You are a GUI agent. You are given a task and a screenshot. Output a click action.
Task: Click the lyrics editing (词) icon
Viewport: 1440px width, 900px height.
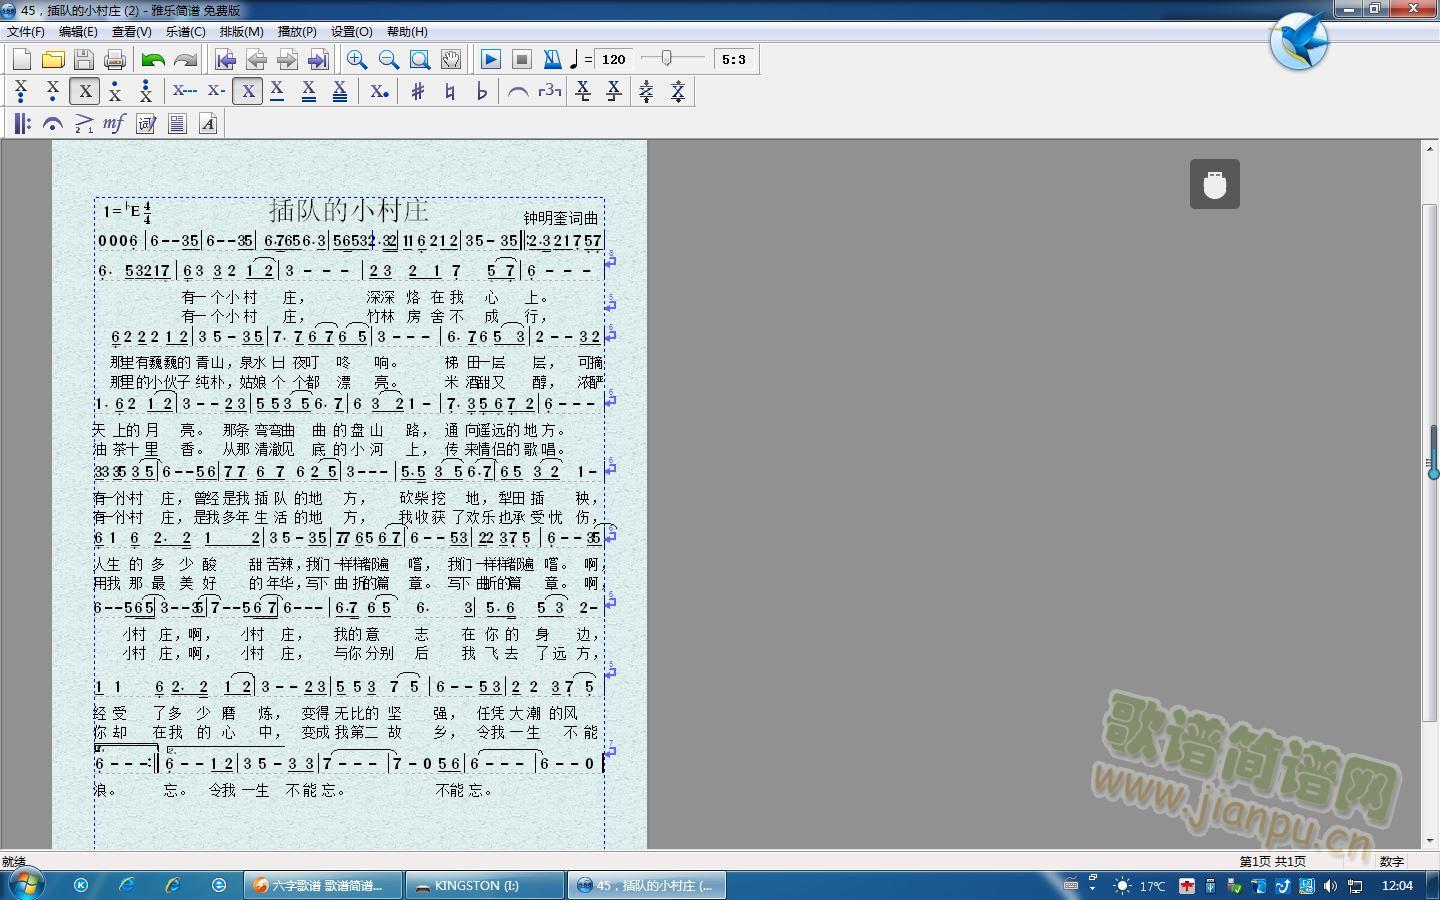pos(145,123)
